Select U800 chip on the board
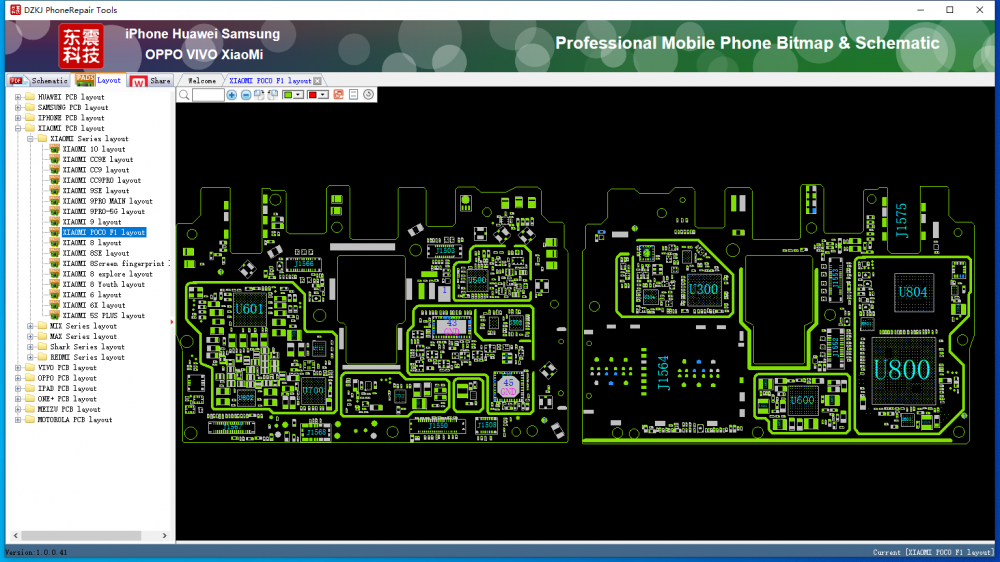This screenshot has height=562, width=1000. (901, 369)
